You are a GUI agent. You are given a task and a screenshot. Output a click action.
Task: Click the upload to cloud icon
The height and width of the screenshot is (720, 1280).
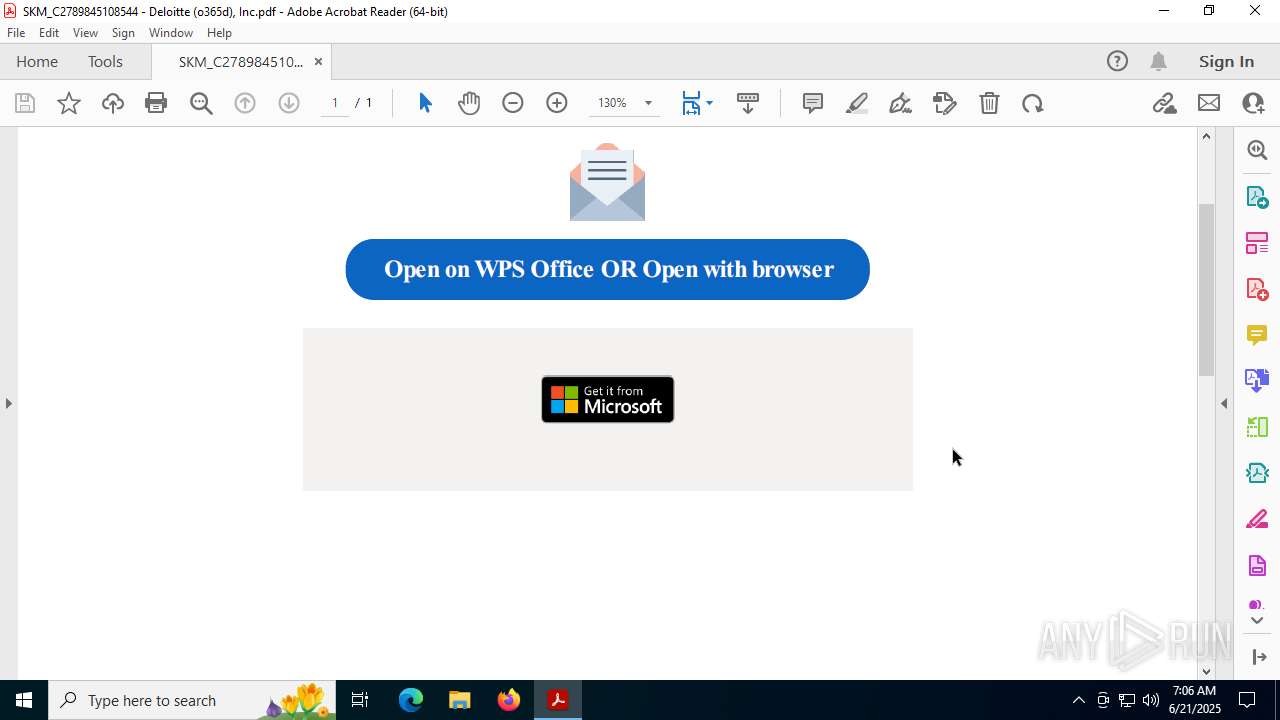pos(113,103)
